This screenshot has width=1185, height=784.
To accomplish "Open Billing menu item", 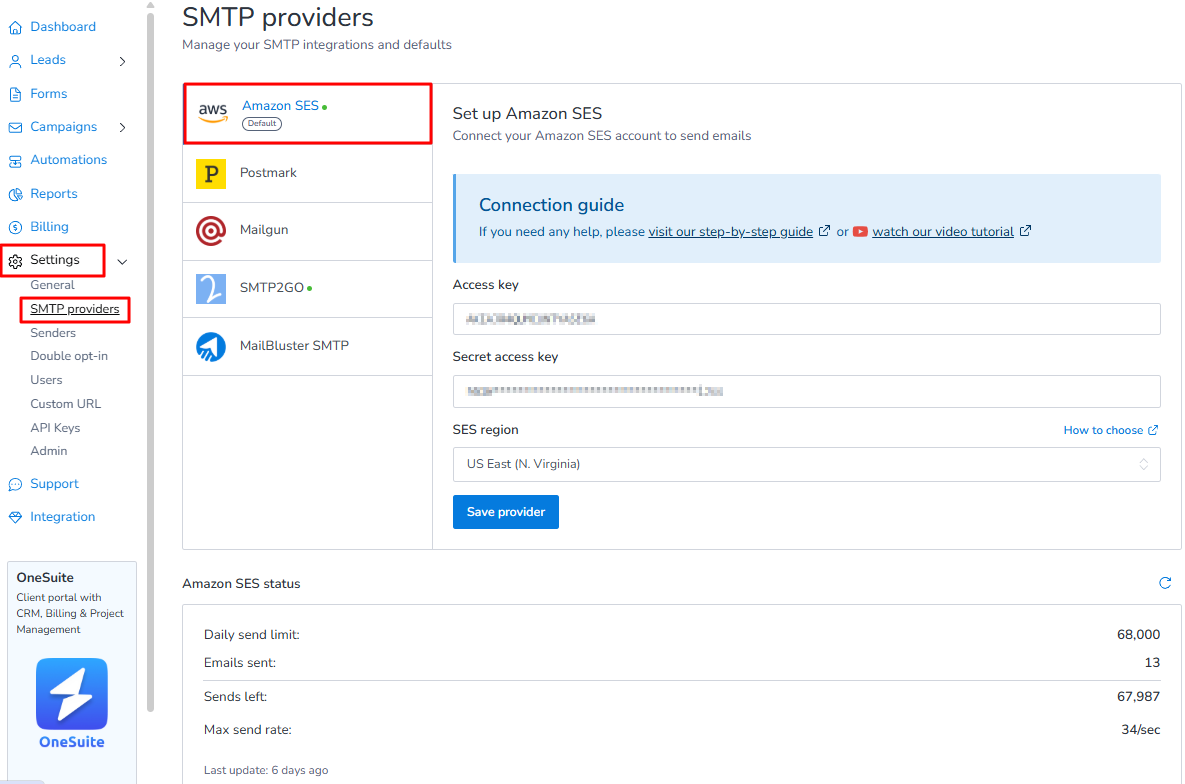I will click(49, 227).
